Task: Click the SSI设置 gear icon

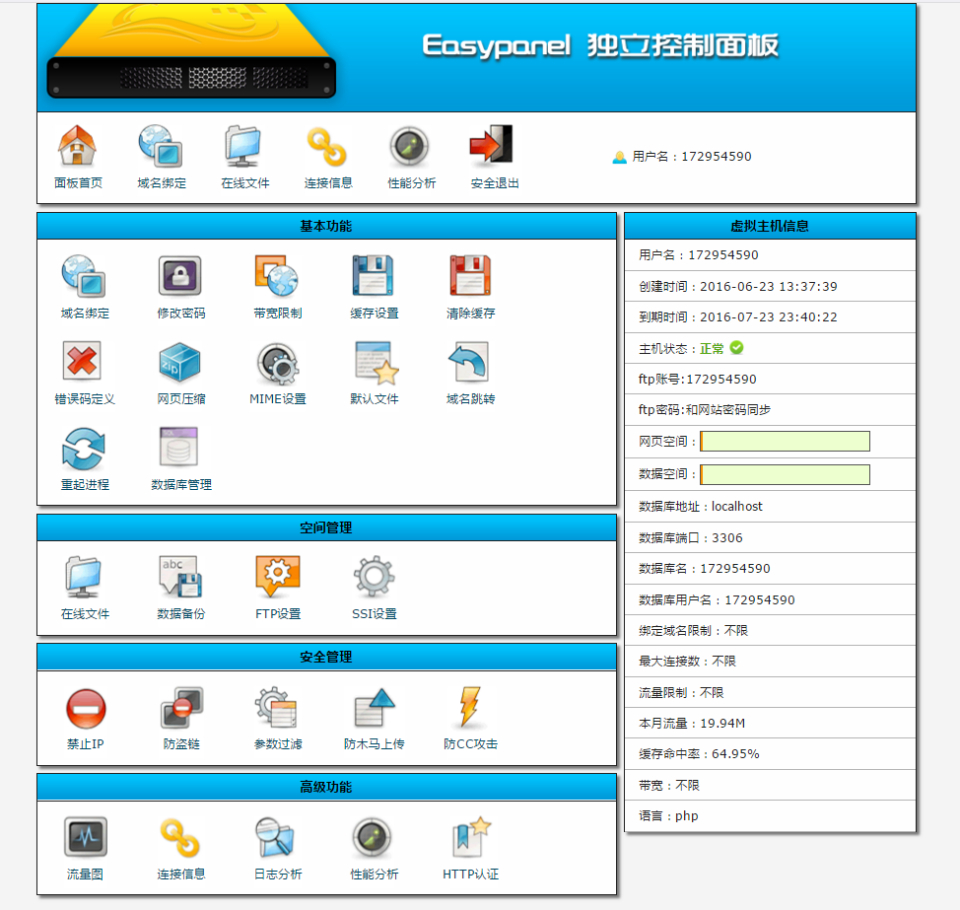Action: coord(374,576)
